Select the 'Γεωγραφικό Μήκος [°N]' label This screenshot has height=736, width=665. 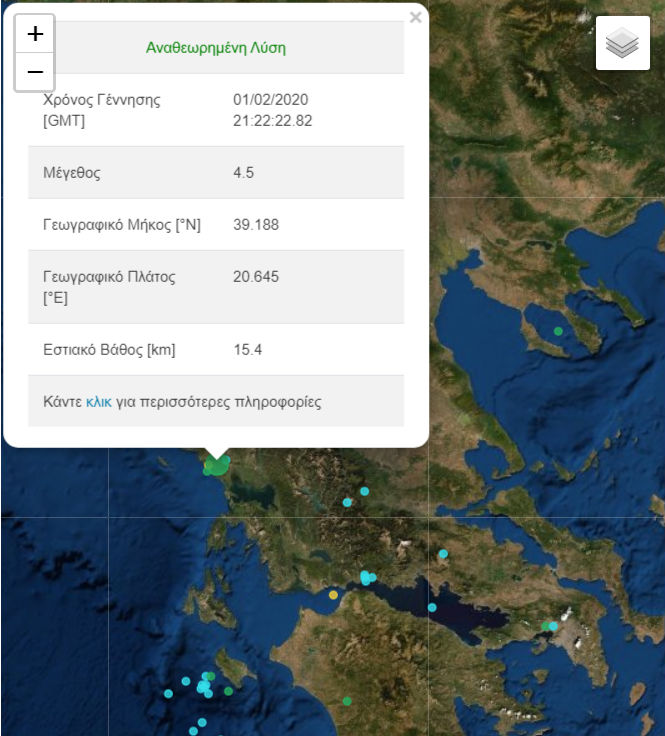click(122, 225)
